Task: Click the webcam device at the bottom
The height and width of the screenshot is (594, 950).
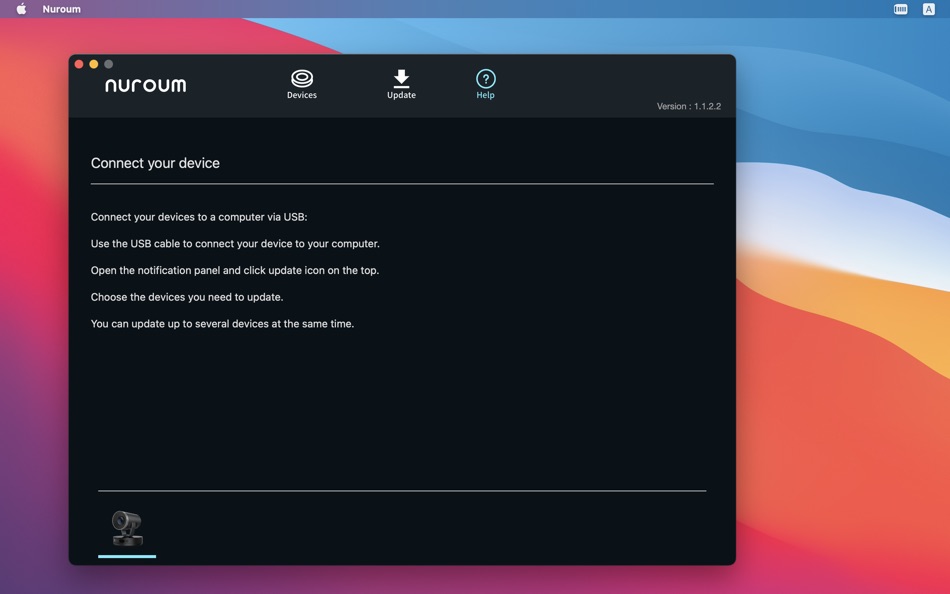Action: coord(126,528)
